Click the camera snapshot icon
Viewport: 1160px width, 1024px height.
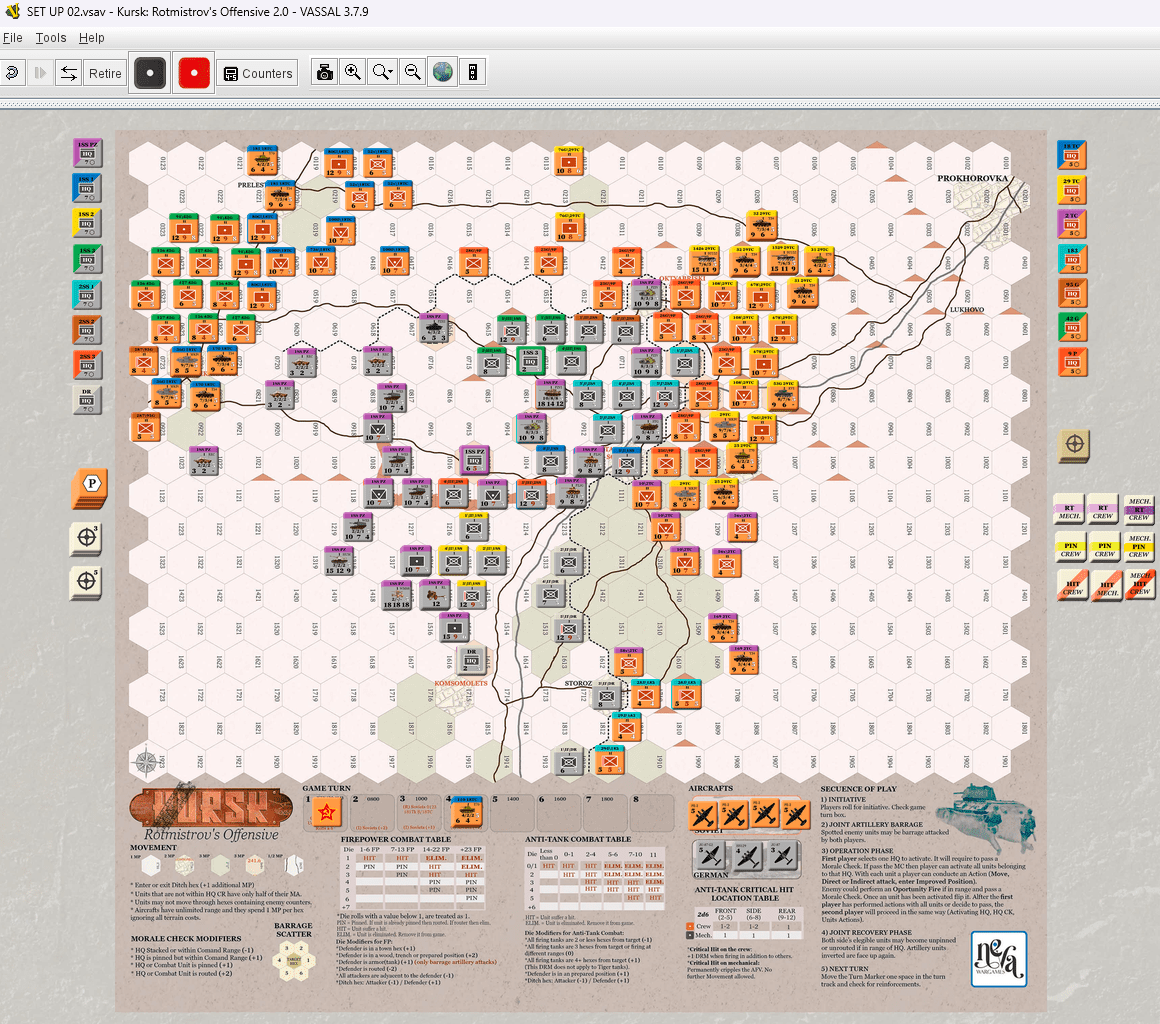click(324, 72)
